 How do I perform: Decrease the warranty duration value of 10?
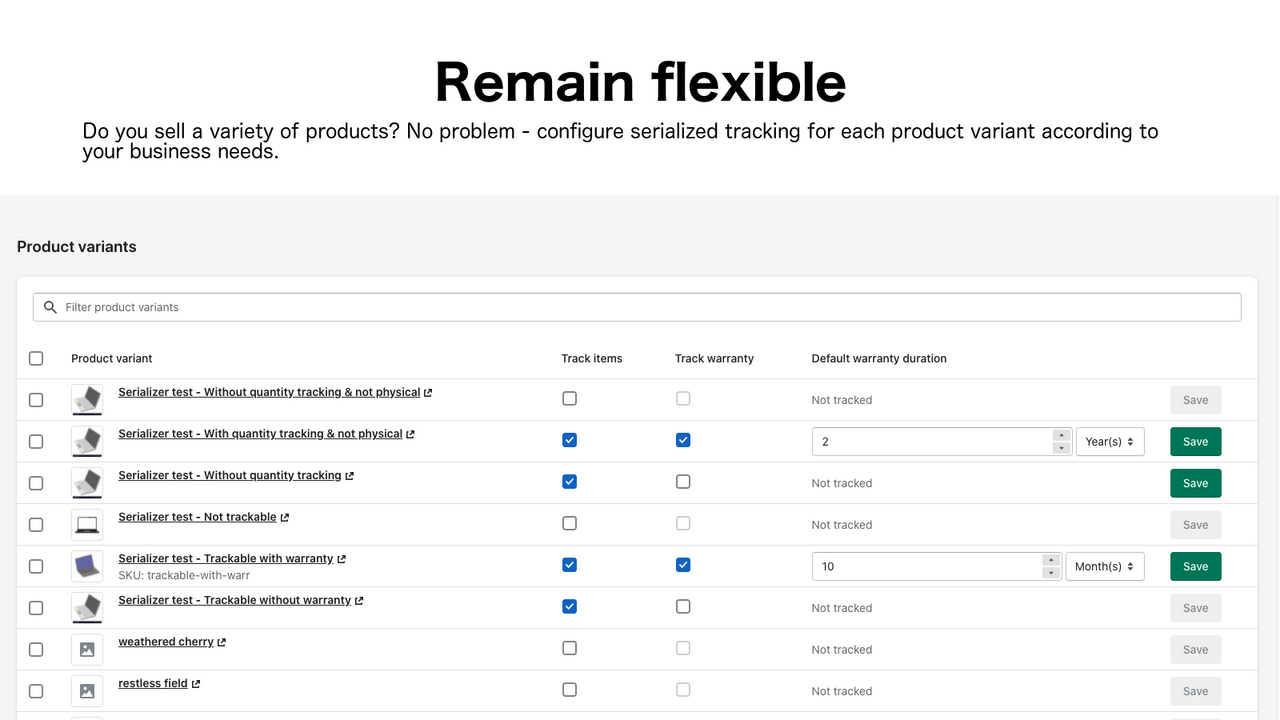[x=1051, y=571]
